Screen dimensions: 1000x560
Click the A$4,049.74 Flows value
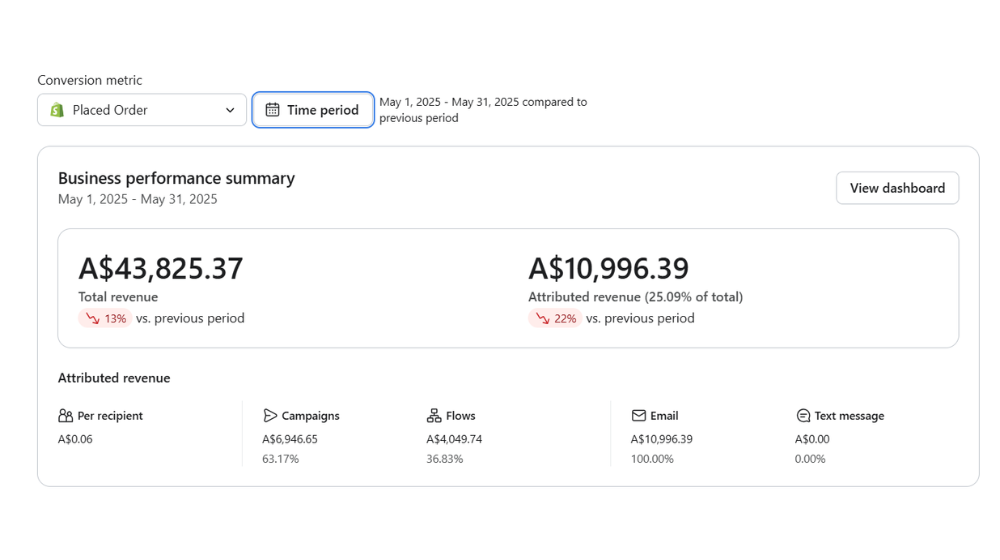[x=454, y=439]
